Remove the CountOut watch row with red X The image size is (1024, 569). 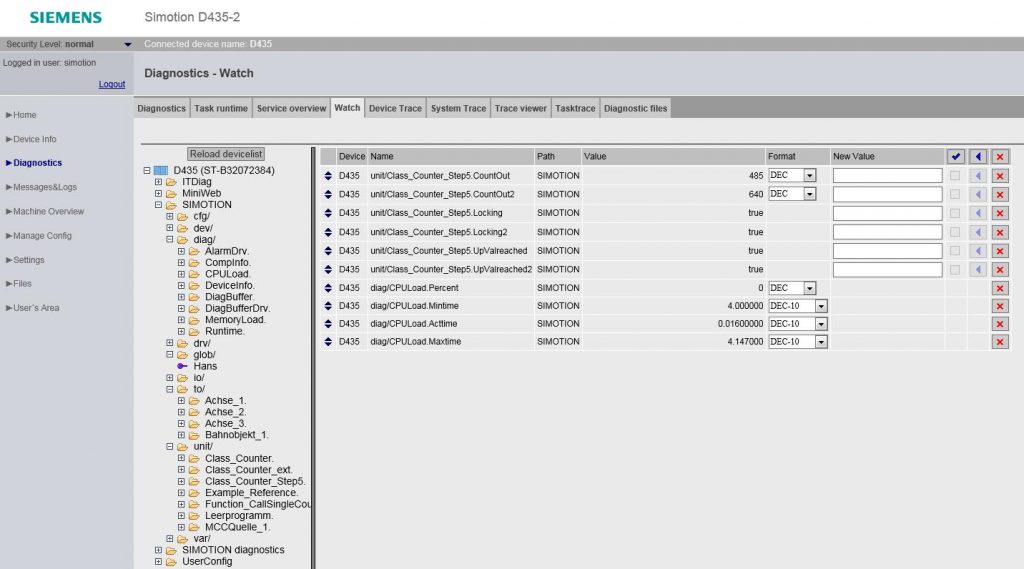point(1000,176)
